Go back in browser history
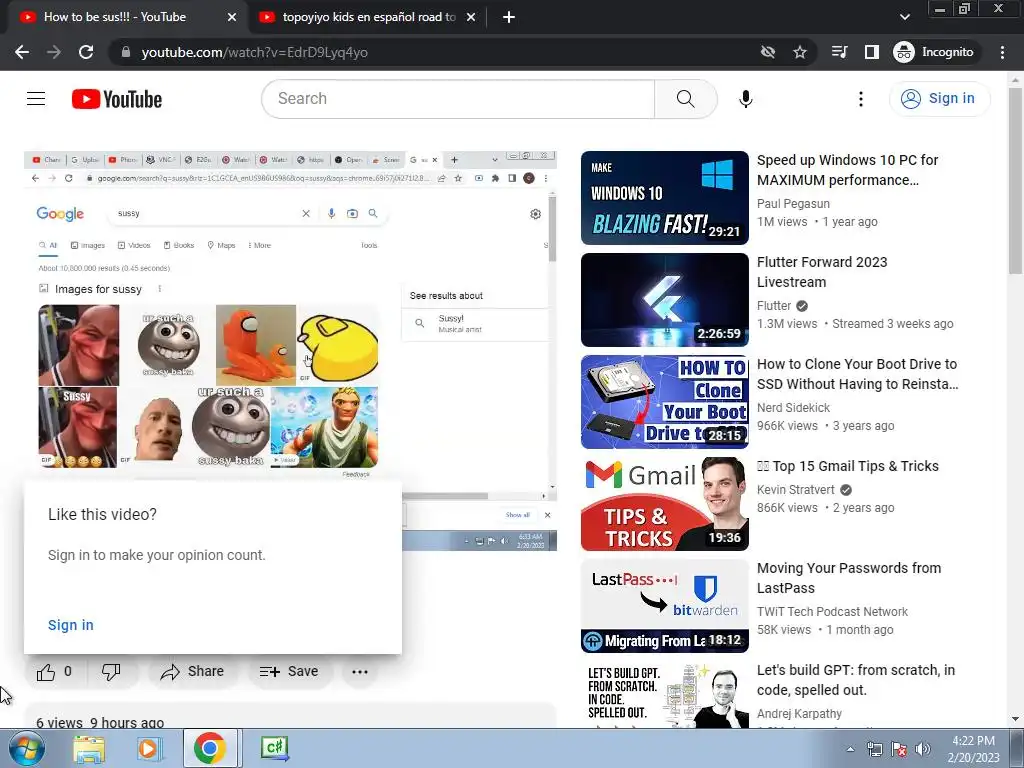Viewport: 1024px width, 768px height. click(22, 52)
